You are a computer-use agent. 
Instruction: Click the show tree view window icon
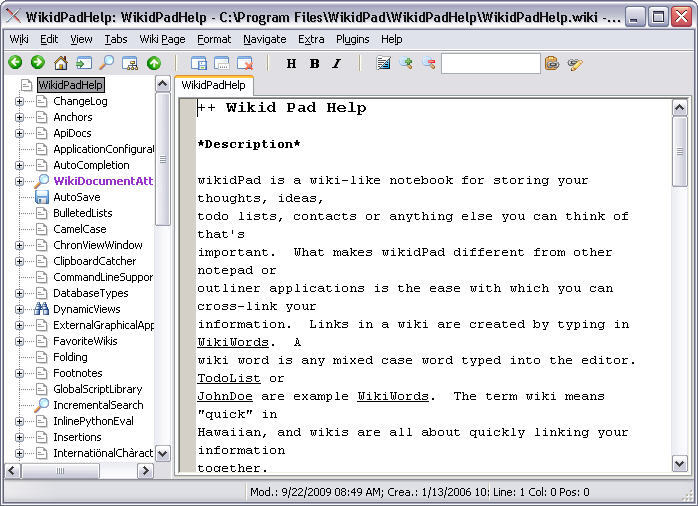point(199,63)
